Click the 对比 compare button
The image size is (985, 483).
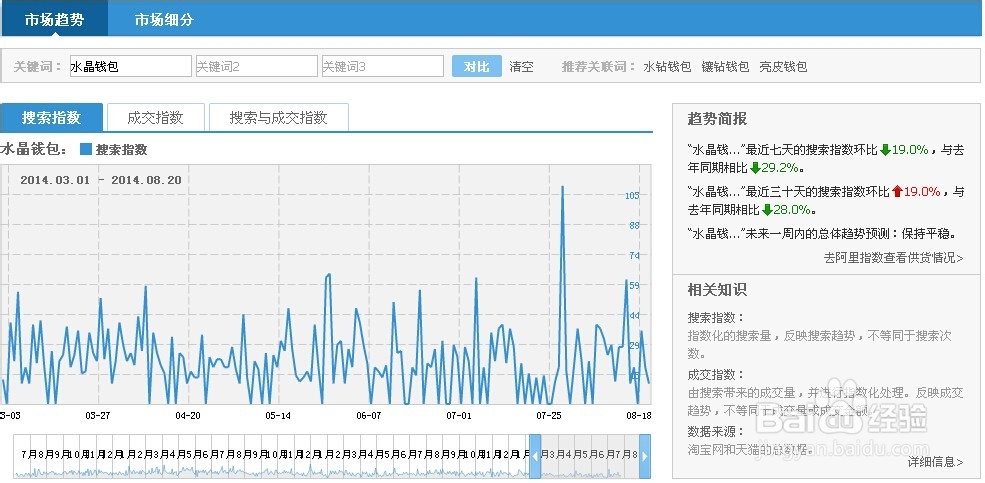(x=477, y=66)
